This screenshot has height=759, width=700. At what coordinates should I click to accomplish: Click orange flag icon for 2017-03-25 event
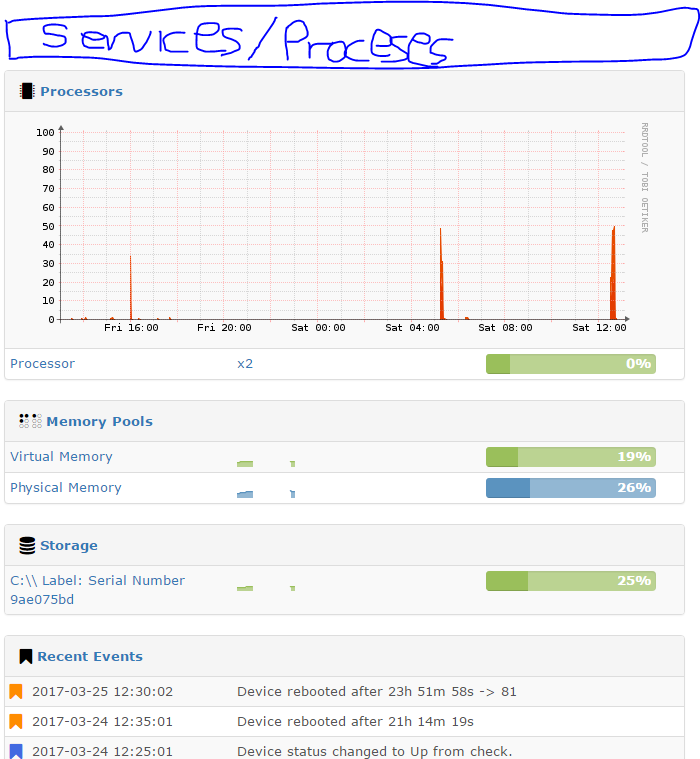click(x=15, y=691)
